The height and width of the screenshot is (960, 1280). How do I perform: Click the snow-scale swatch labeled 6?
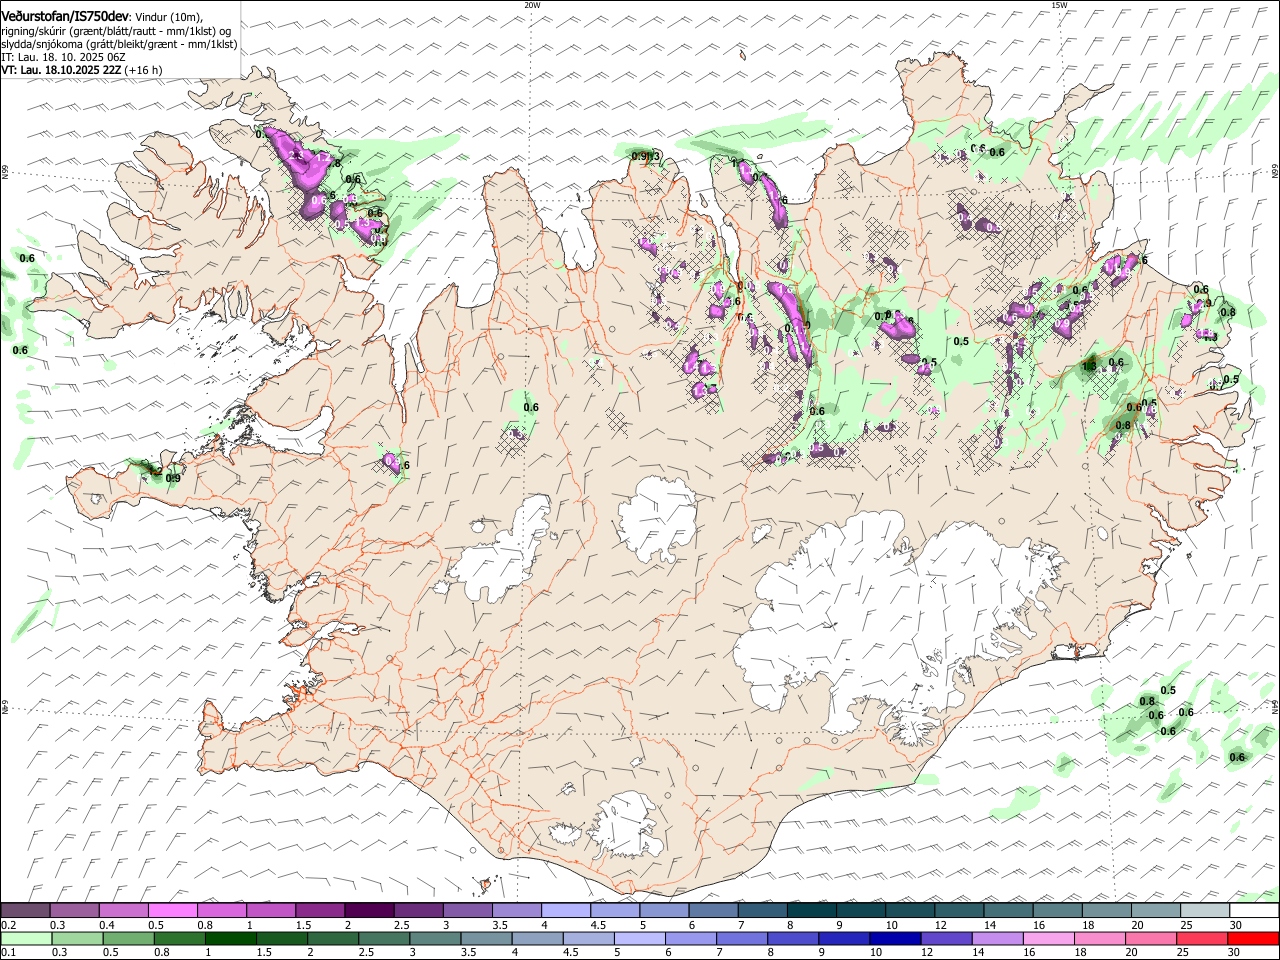coord(713,910)
